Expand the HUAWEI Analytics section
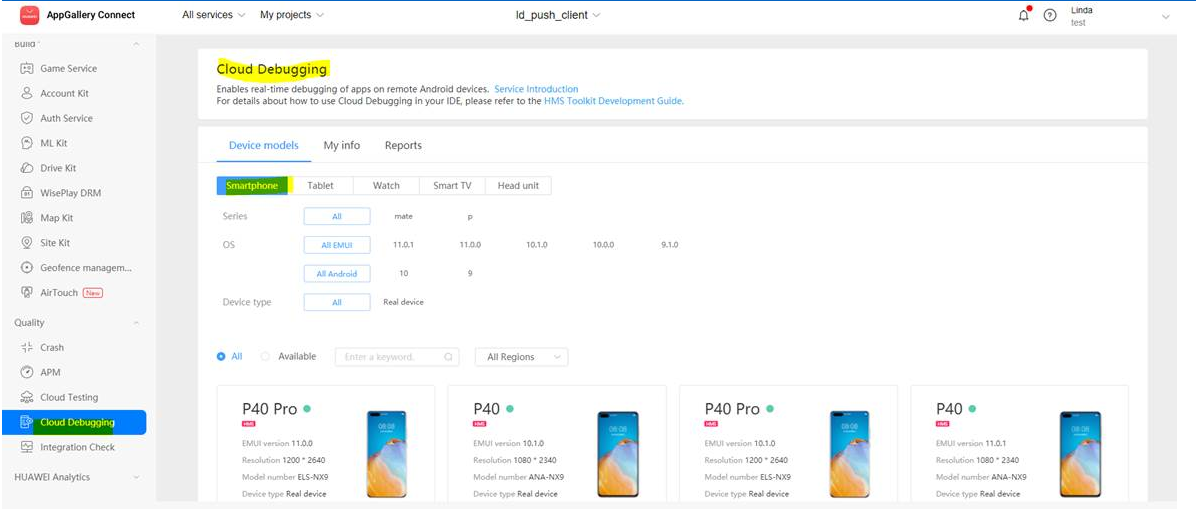1196x523 pixels. (137, 477)
